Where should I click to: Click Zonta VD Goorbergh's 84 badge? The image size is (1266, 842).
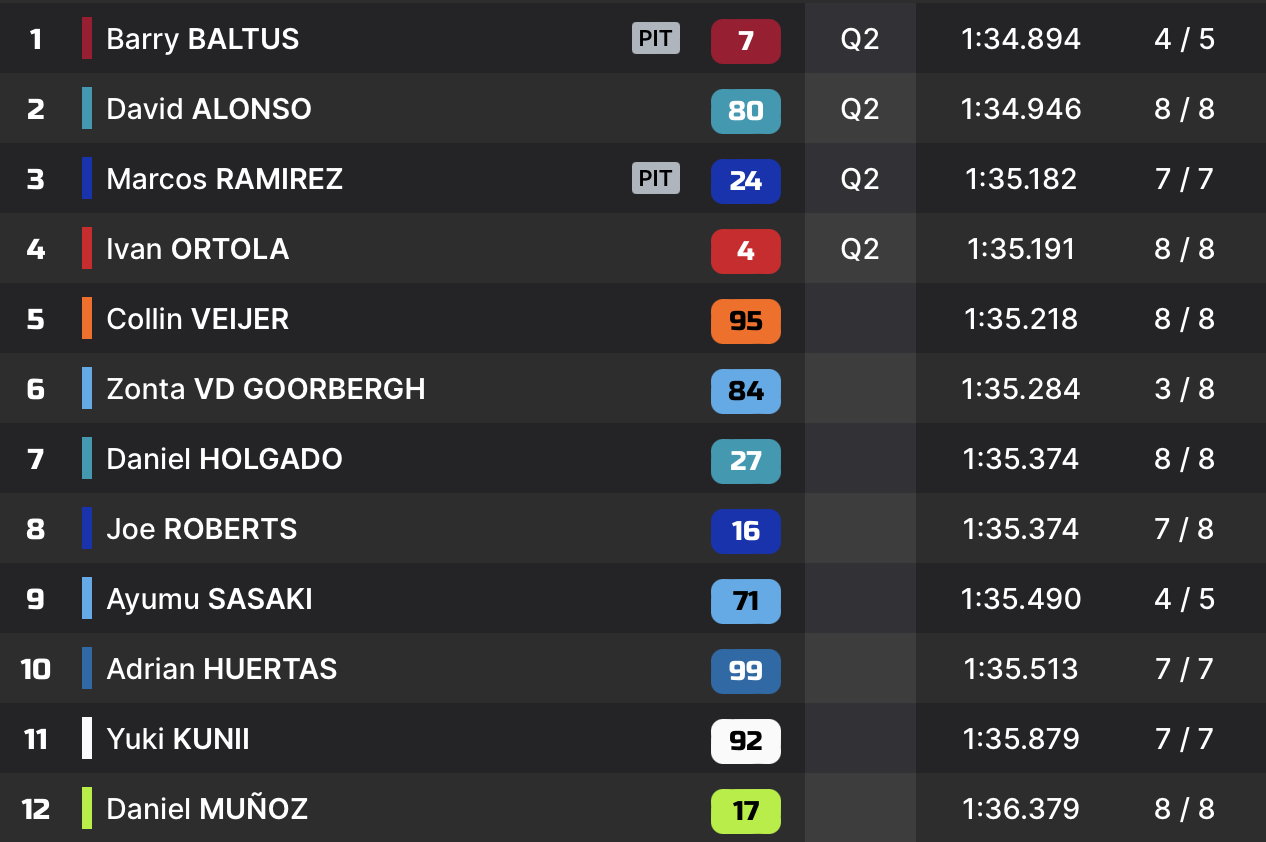[745, 391]
